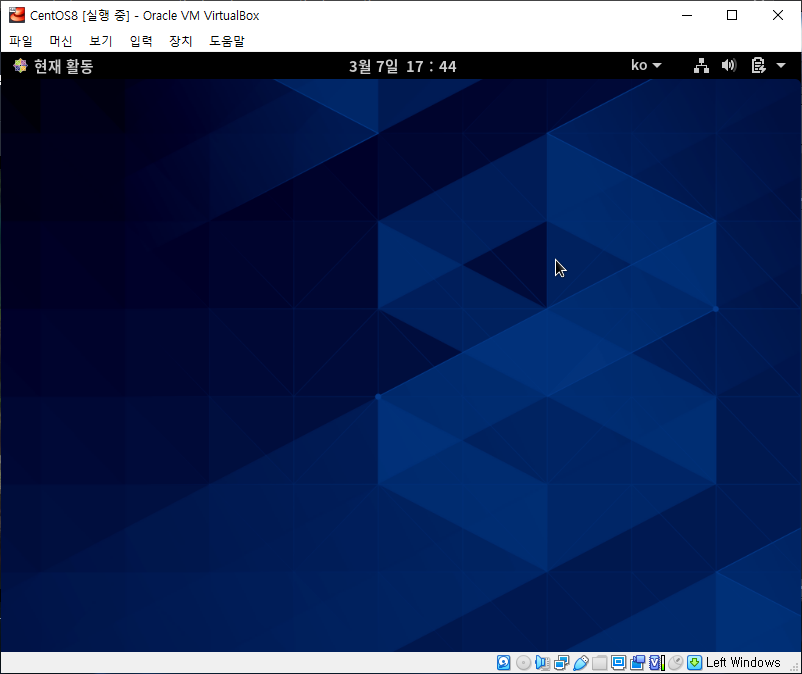Screen dimensions: 802x674
Task: Click the CPU/virtualization status indicator icon
Action: click(x=657, y=663)
